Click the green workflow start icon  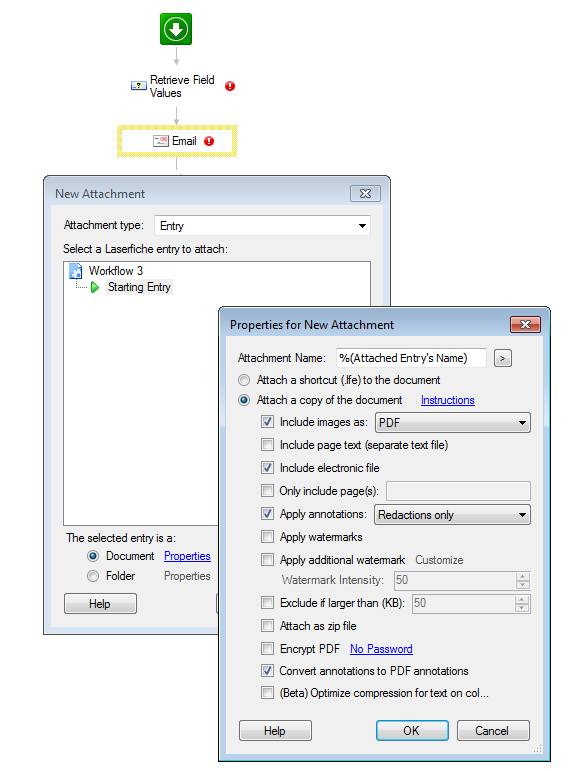coord(176,29)
